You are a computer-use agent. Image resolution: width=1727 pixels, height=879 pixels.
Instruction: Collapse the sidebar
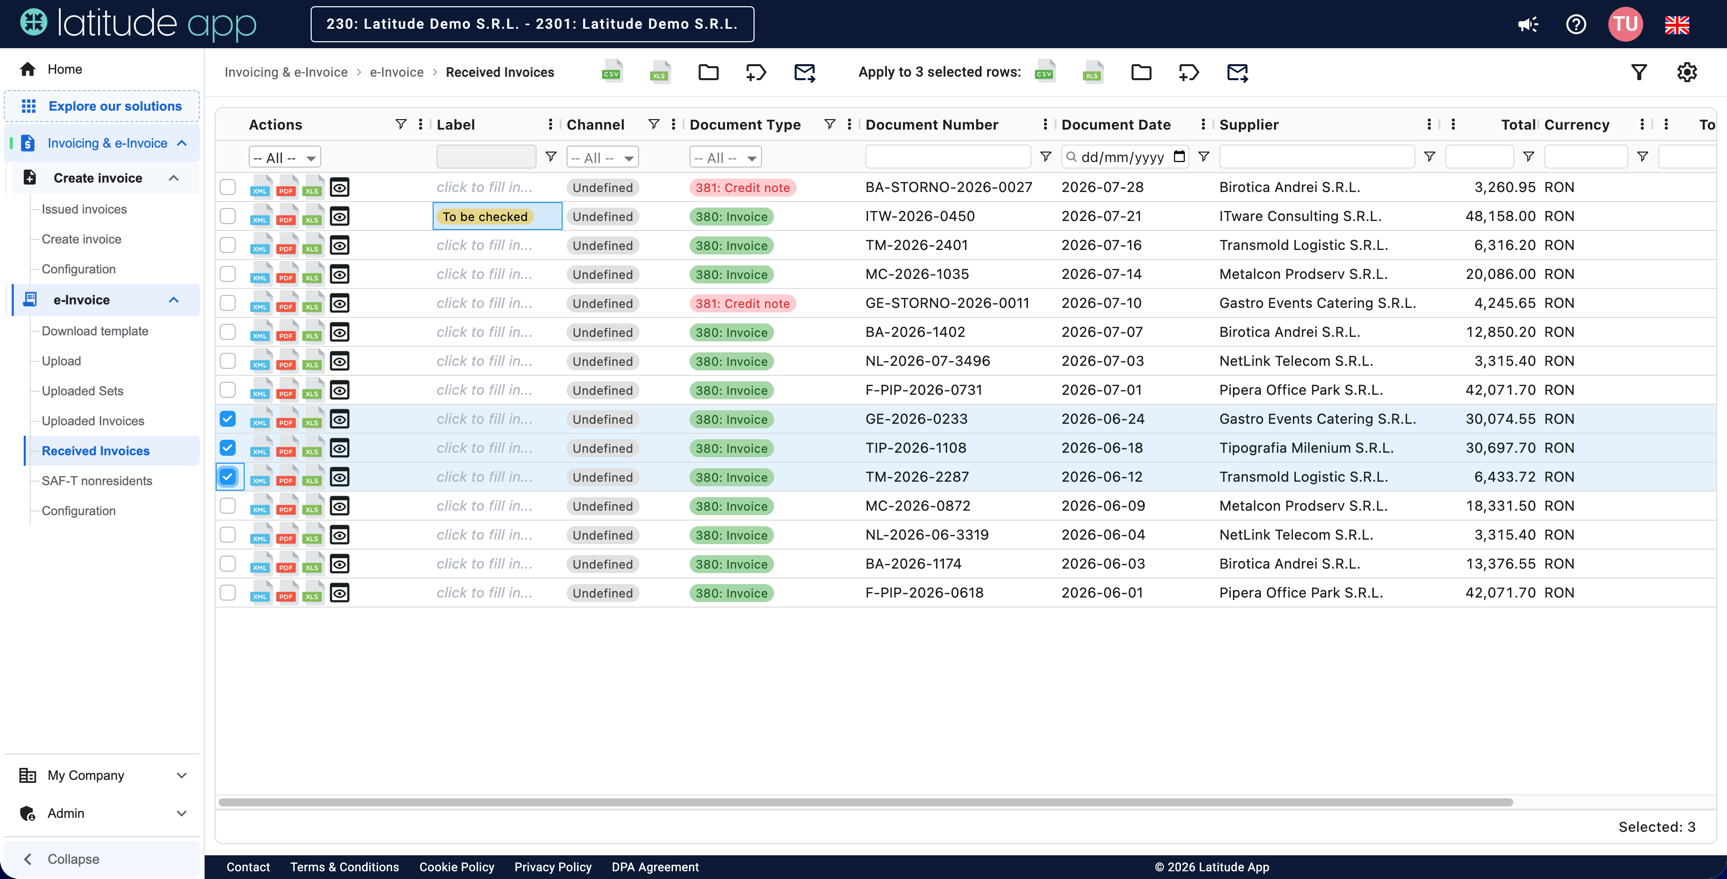coord(102,859)
